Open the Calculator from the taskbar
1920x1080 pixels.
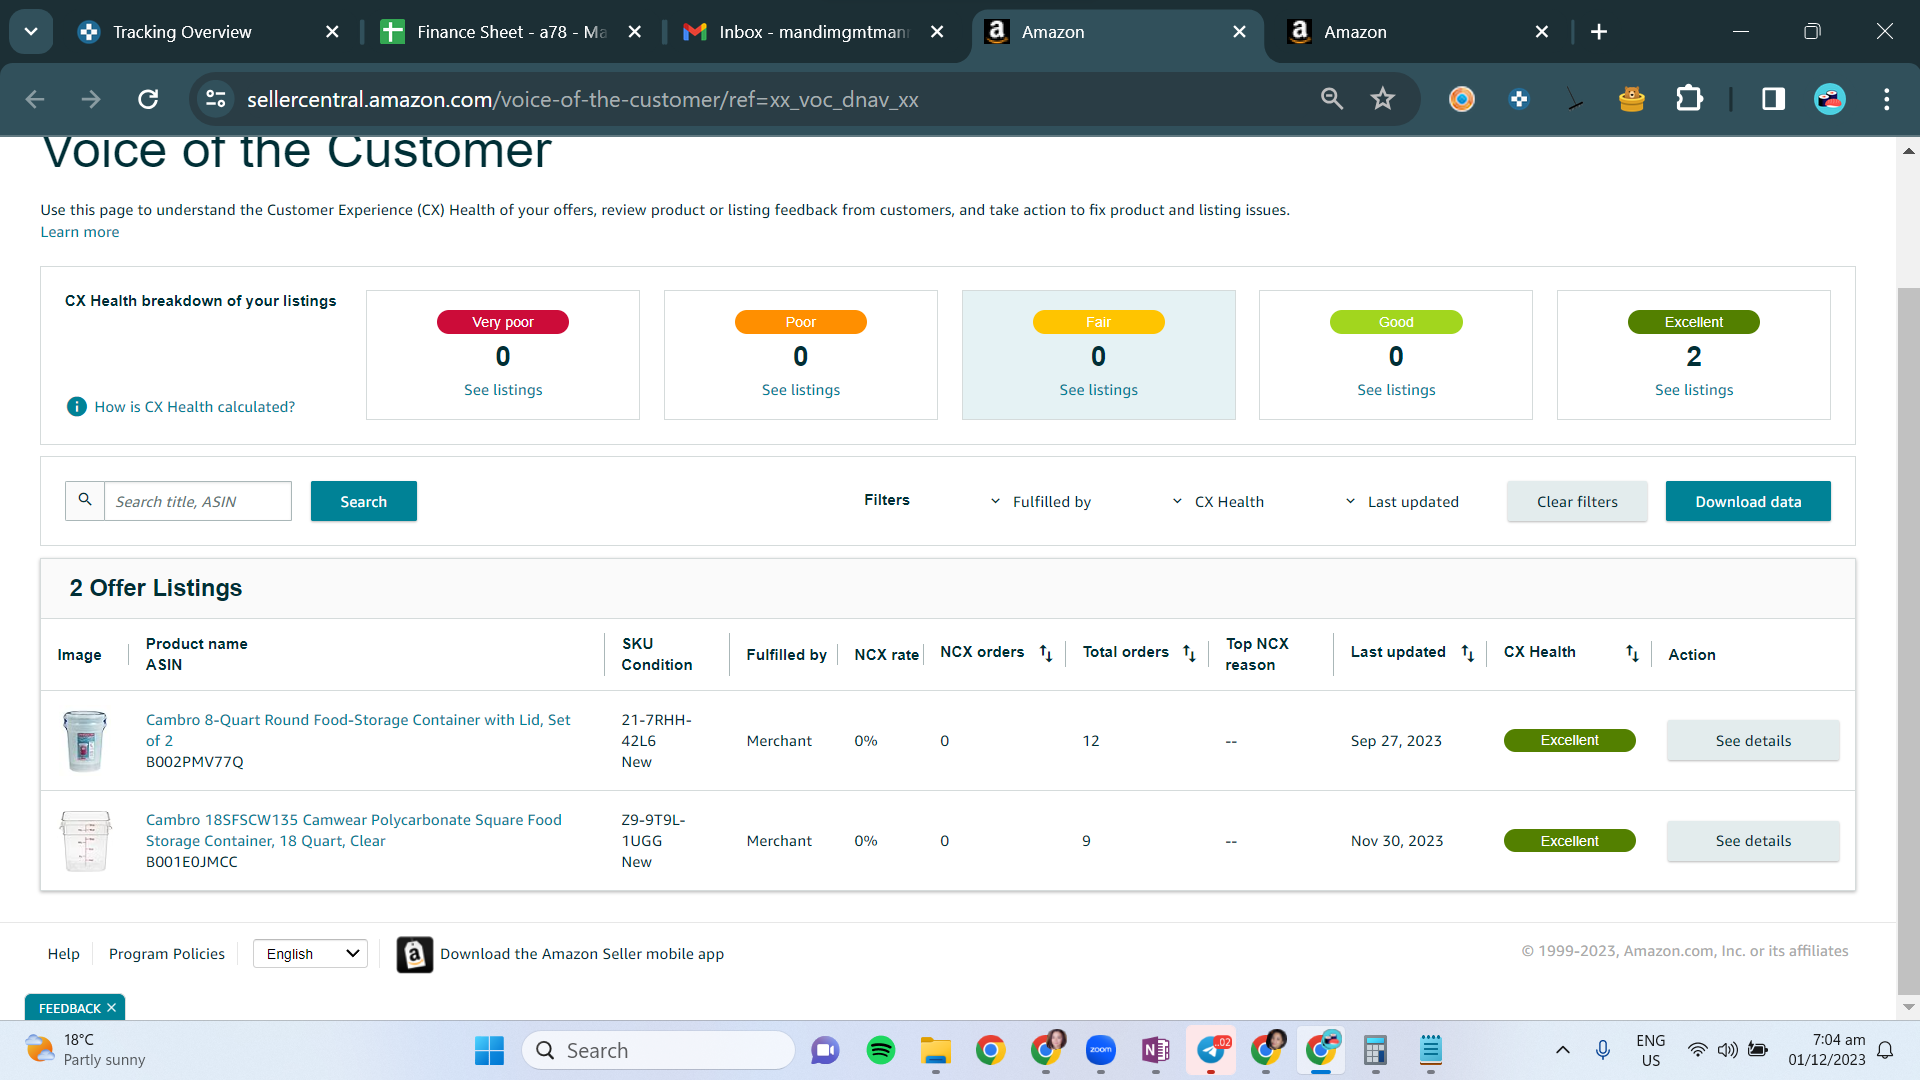1376,1050
